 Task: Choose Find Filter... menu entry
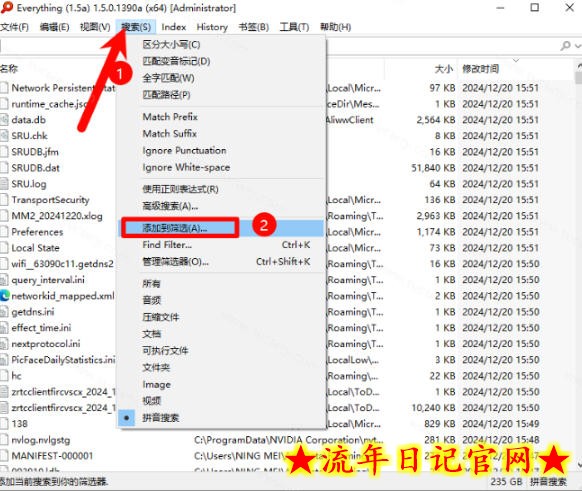(221, 245)
